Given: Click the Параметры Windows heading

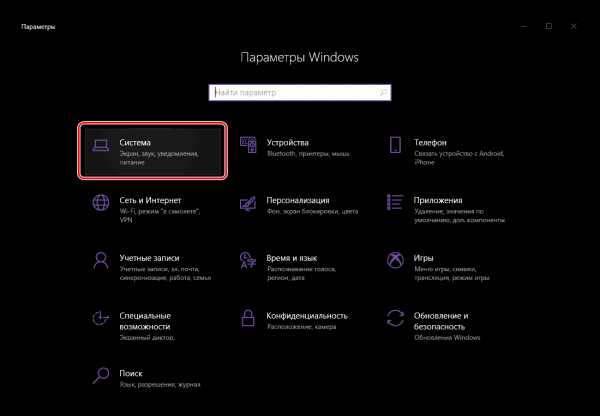Looking at the screenshot, I should pos(300,57).
